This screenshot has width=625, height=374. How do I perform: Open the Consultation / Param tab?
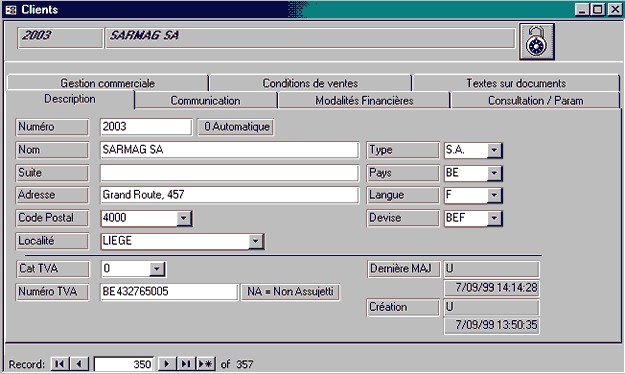[x=535, y=100]
